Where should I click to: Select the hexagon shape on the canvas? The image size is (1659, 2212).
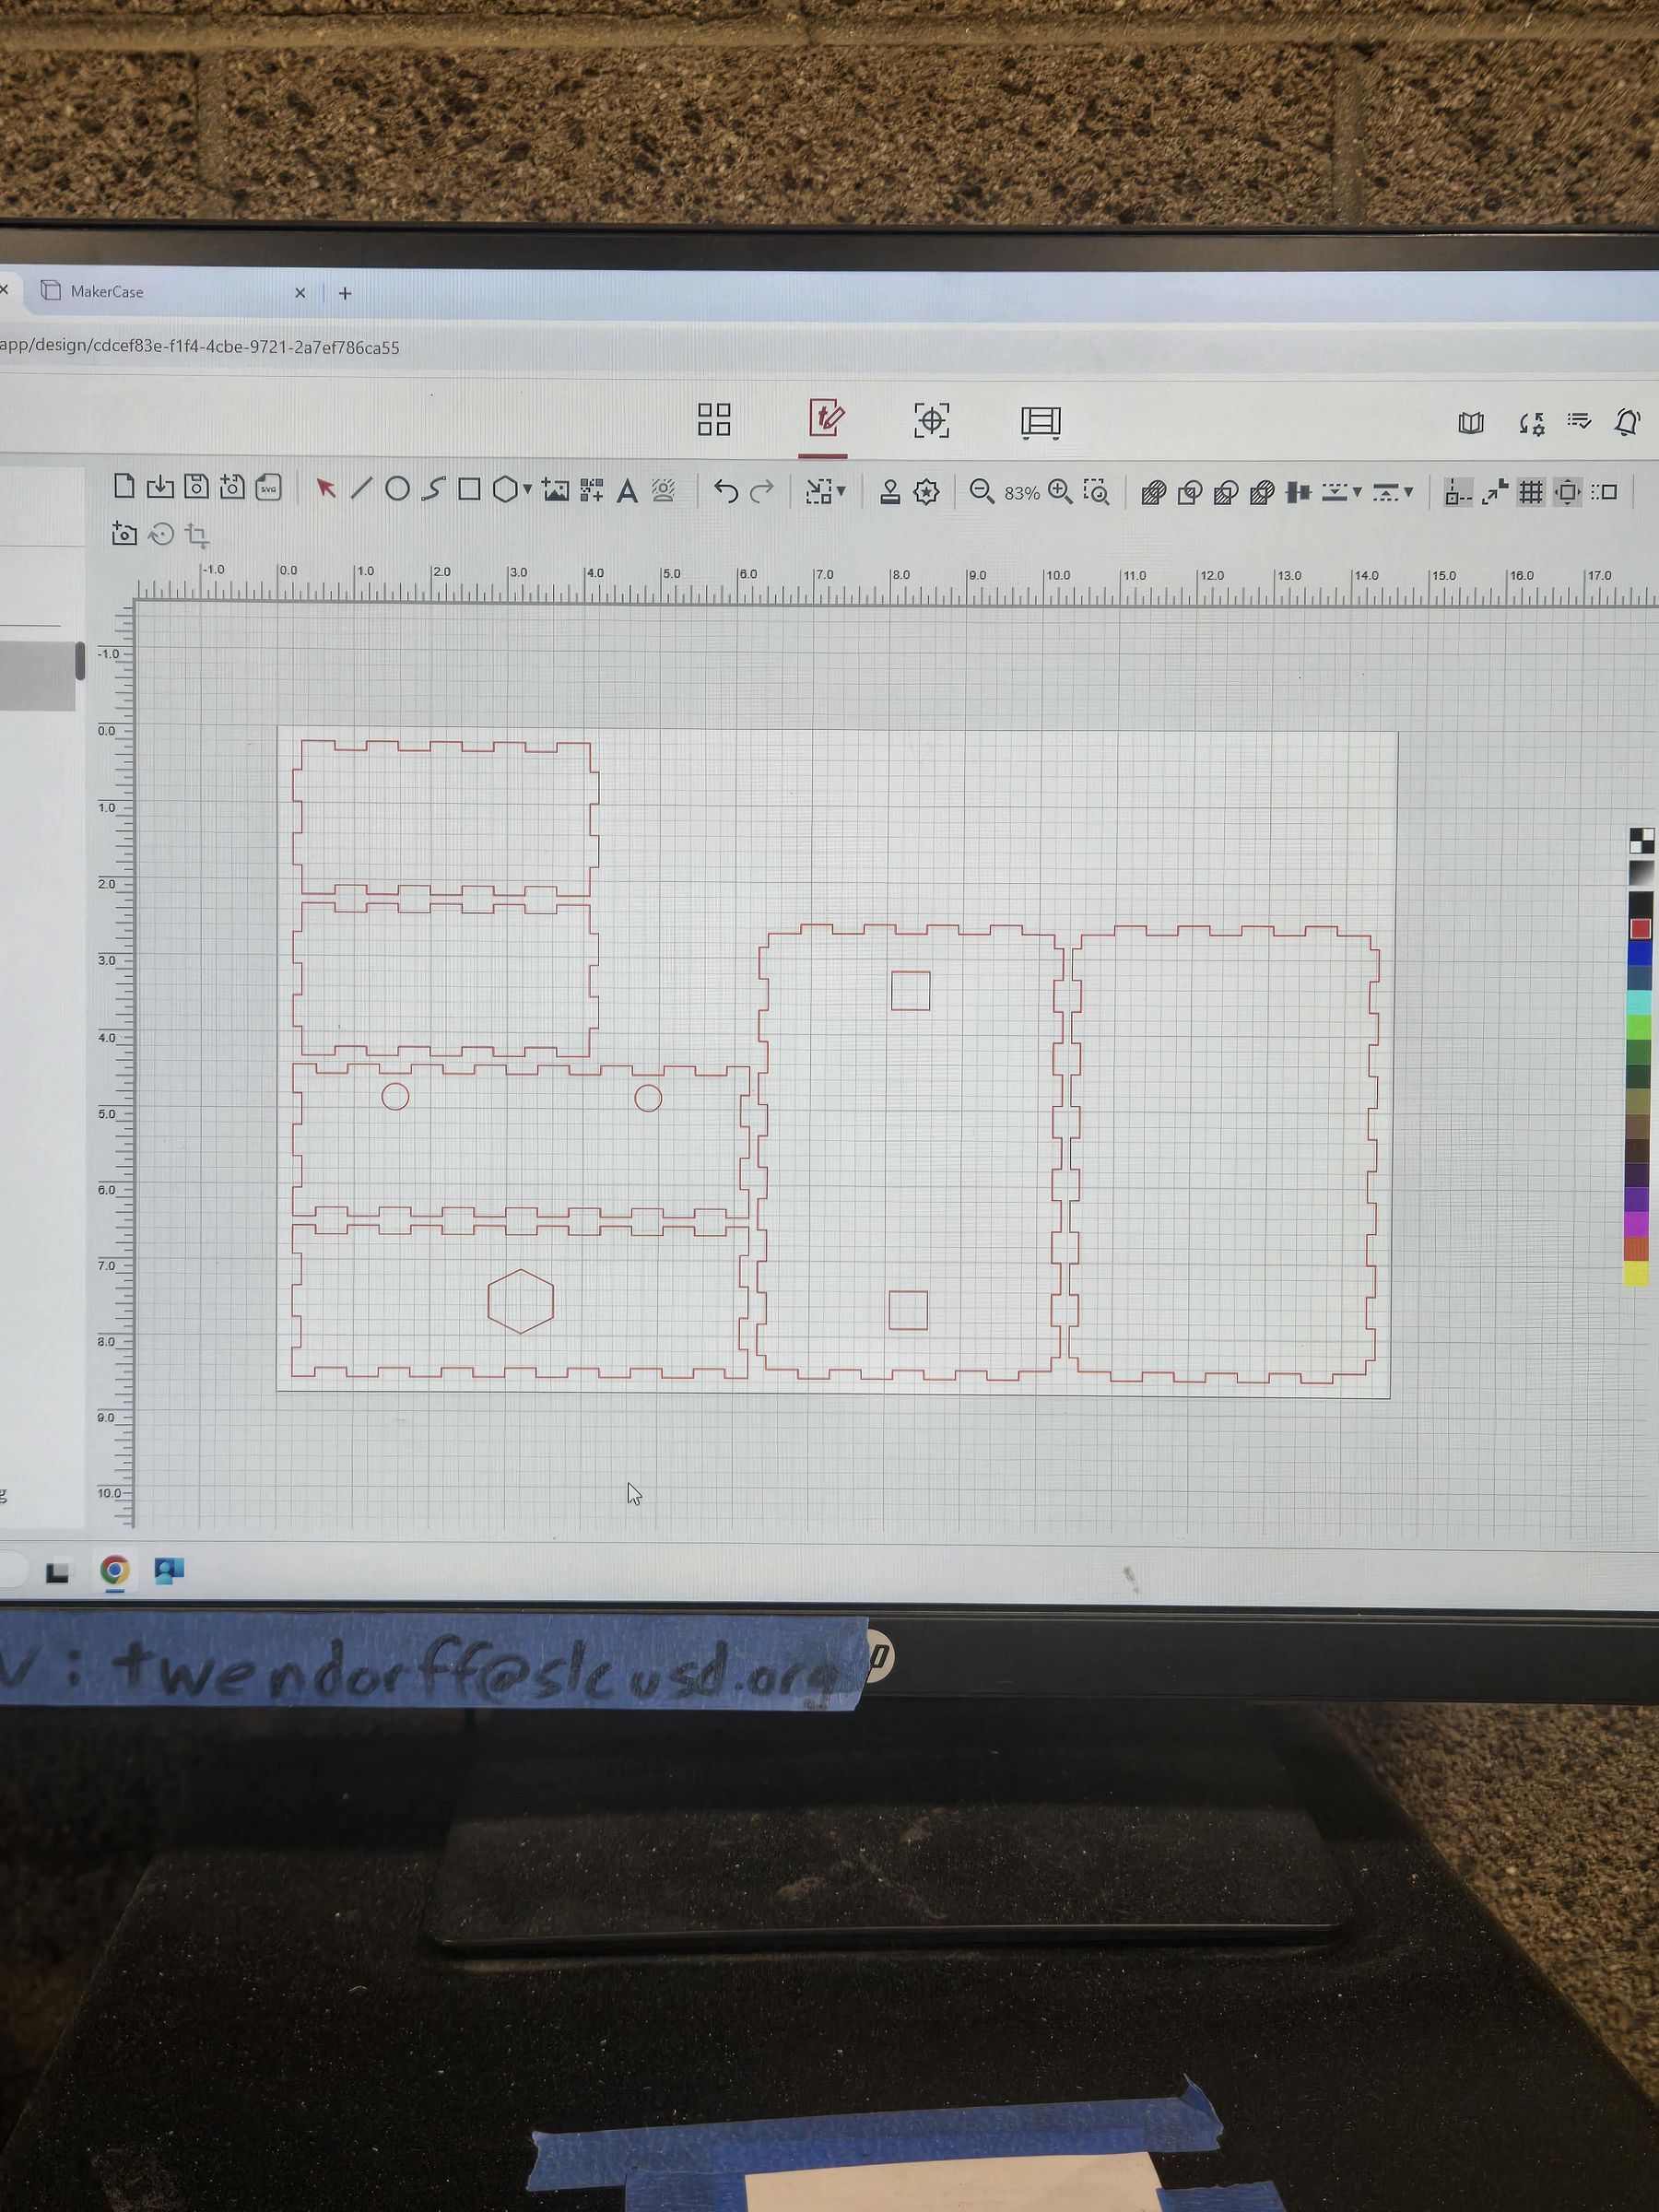520,1301
